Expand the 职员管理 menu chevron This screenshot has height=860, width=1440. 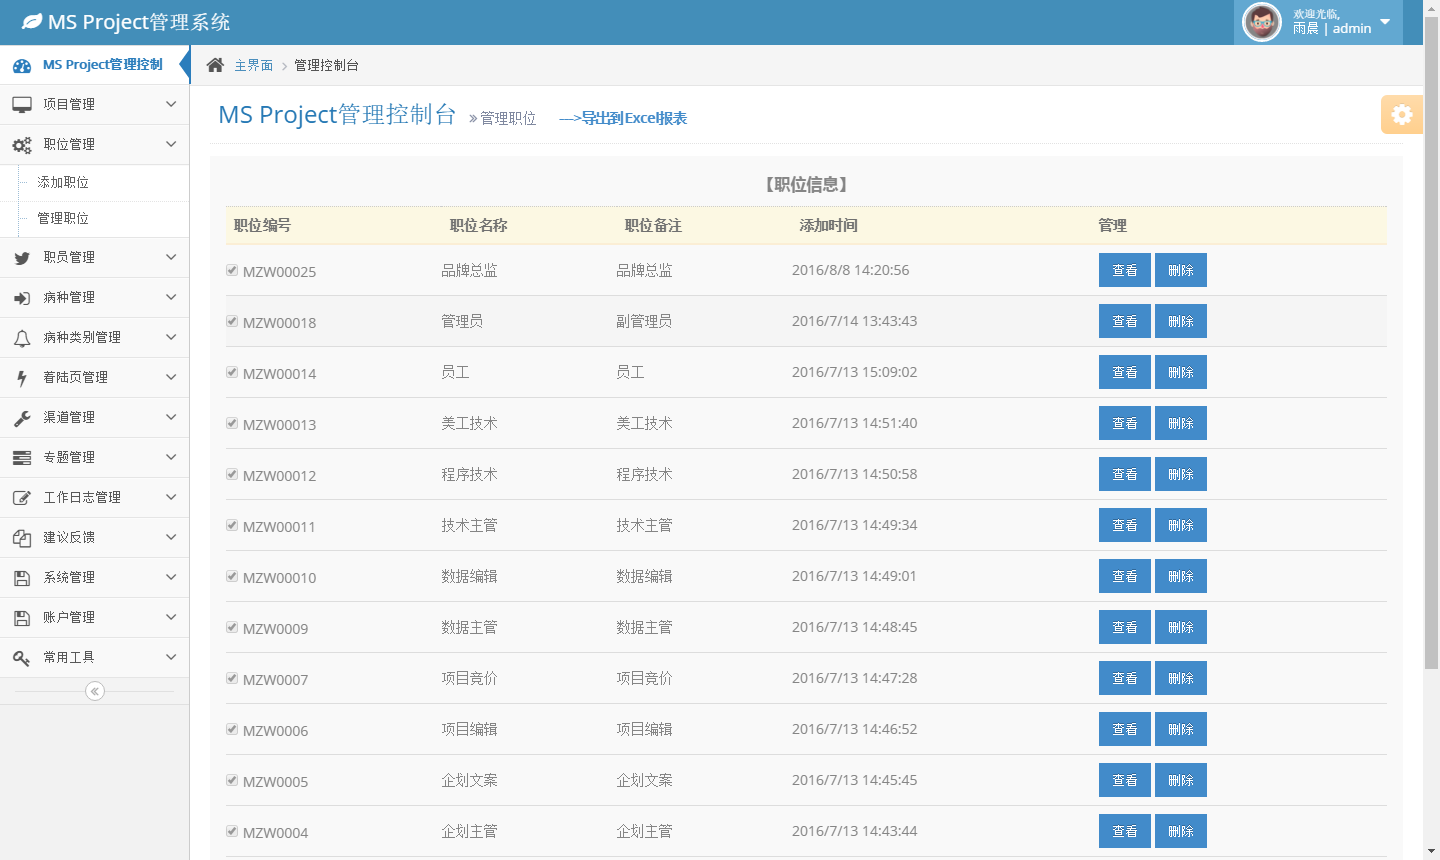pyautogui.click(x=171, y=257)
